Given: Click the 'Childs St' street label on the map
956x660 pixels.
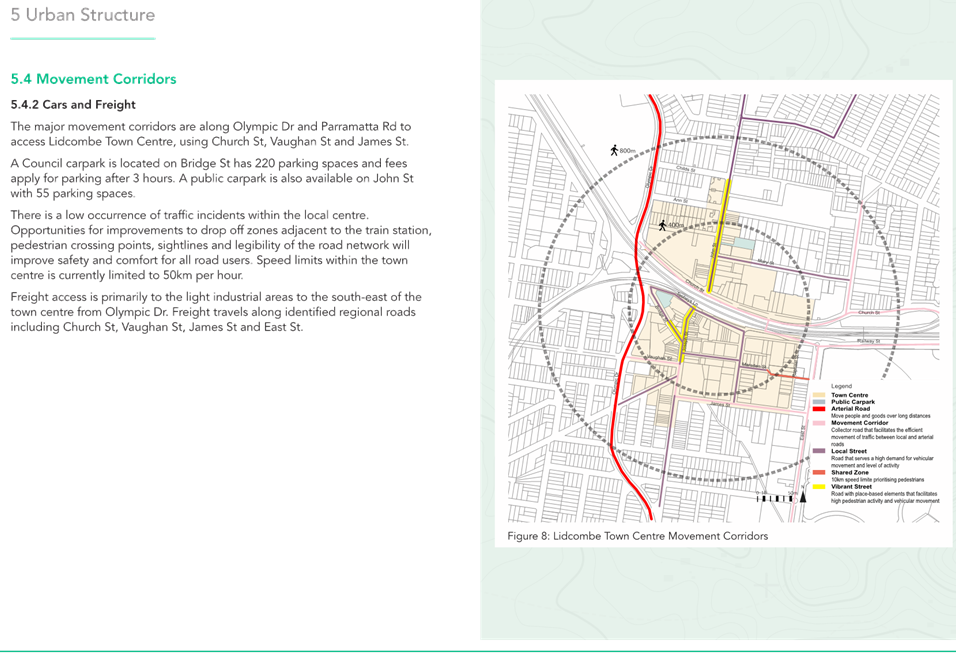Looking at the screenshot, I should click(x=686, y=169).
